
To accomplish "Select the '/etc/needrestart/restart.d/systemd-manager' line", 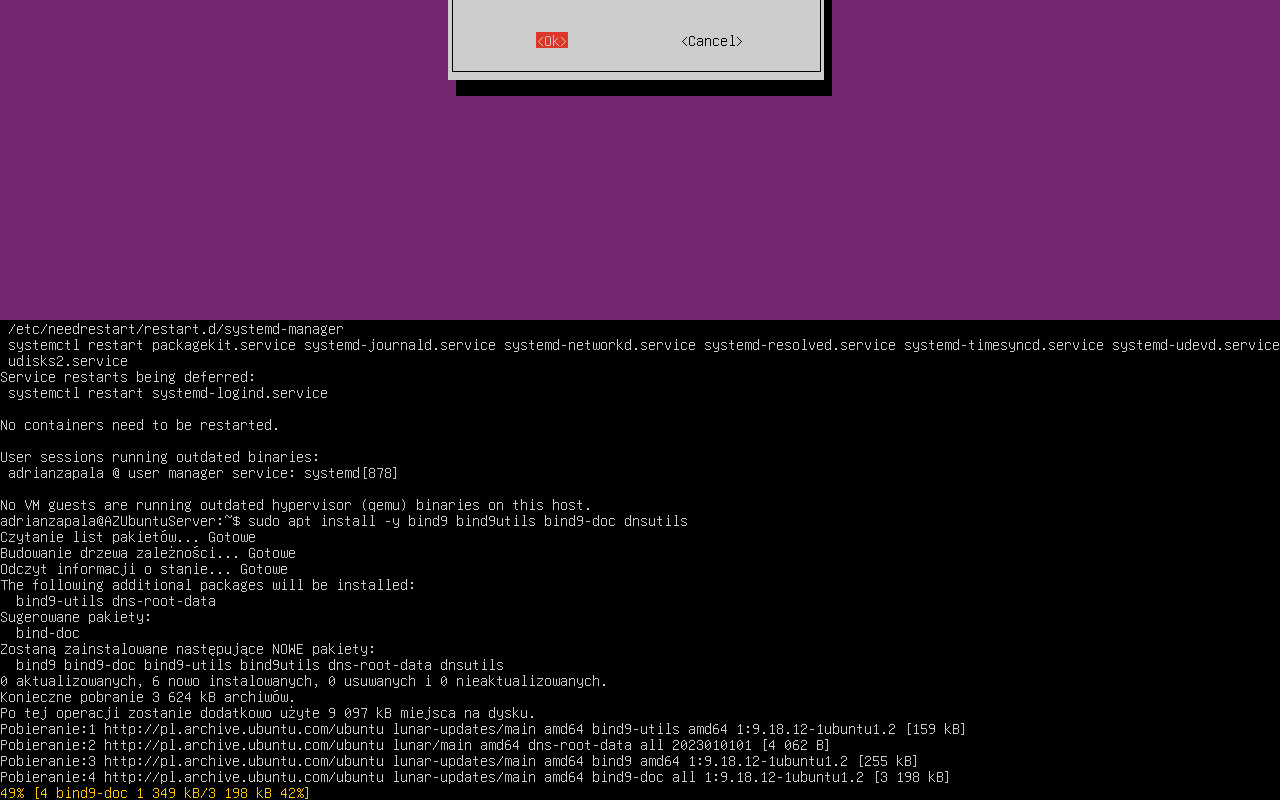I will pyautogui.click(x=176, y=329).
